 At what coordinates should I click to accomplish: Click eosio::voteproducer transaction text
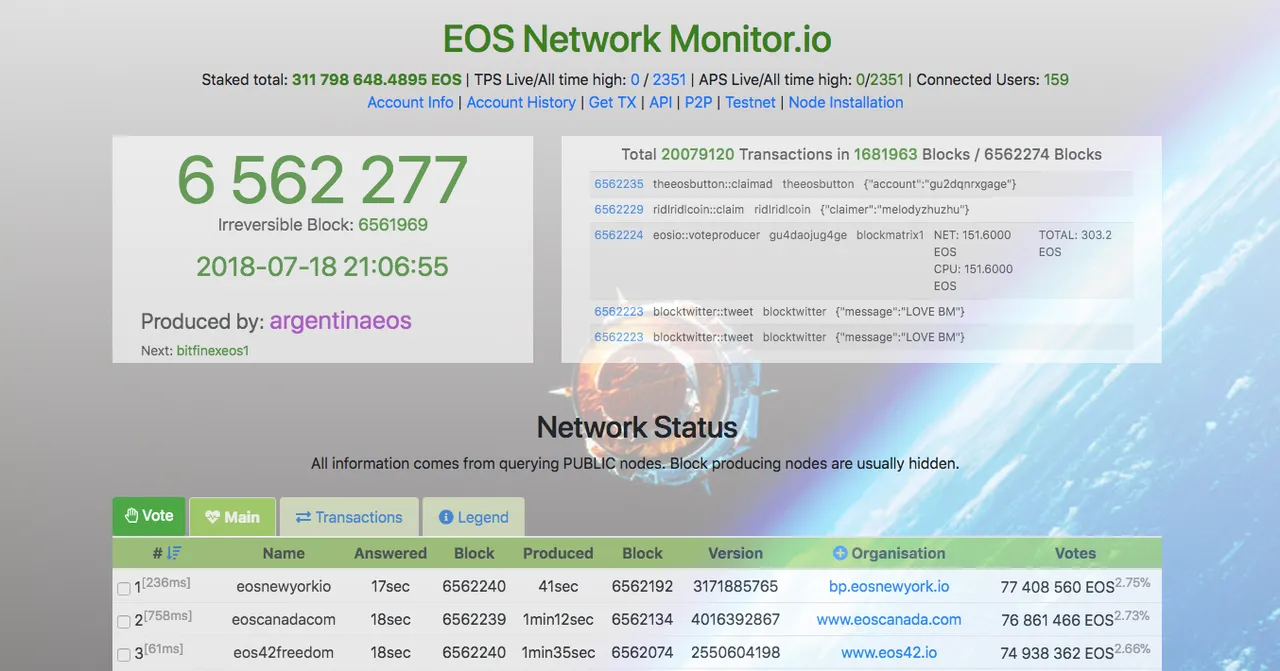pyautogui.click(x=706, y=235)
